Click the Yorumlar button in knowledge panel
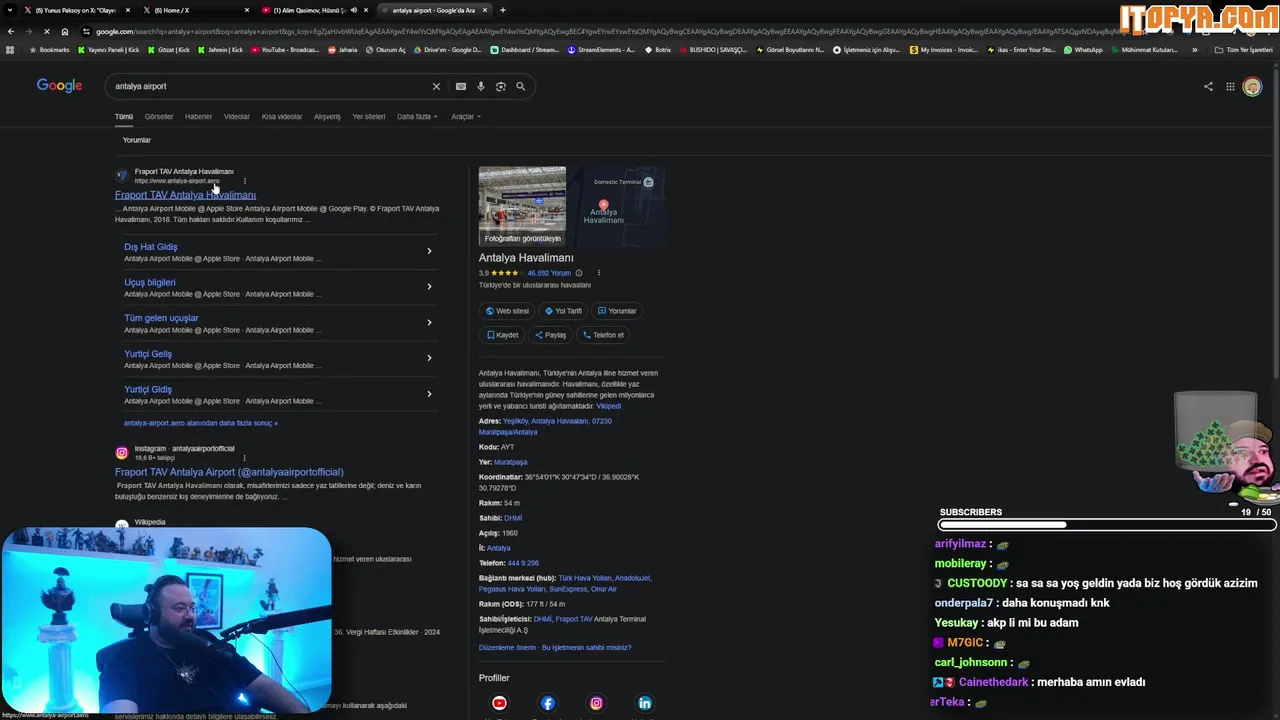Viewport: 1280px width, 720px height. click(616, 311)
